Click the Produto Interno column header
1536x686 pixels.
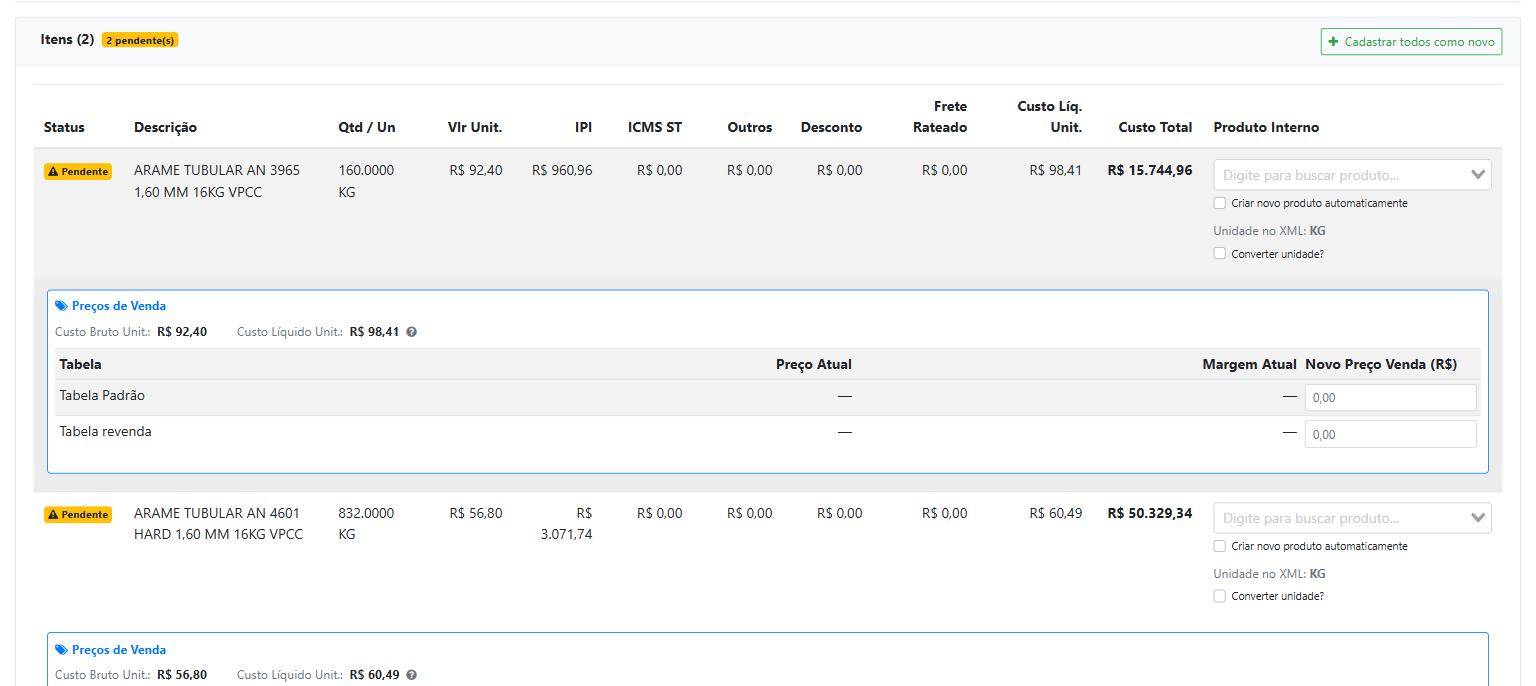click(1266, 127)
